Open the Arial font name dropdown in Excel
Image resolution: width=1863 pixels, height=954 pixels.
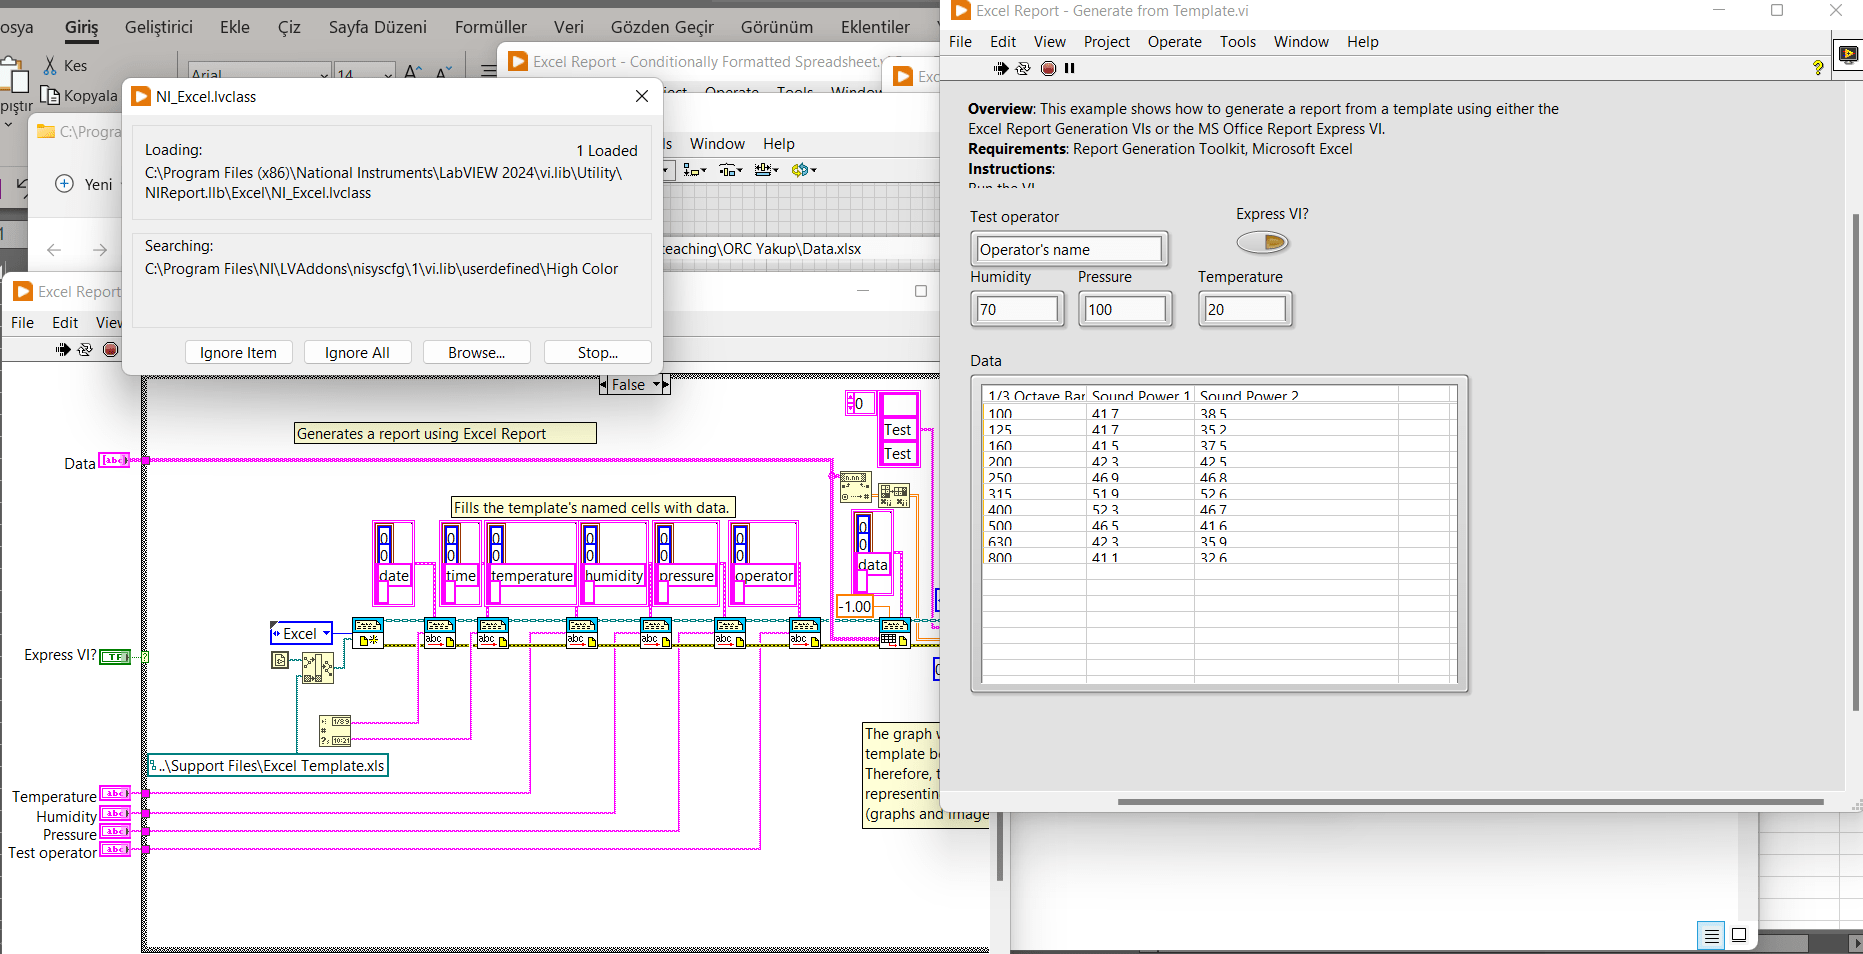tap(324, 73)
